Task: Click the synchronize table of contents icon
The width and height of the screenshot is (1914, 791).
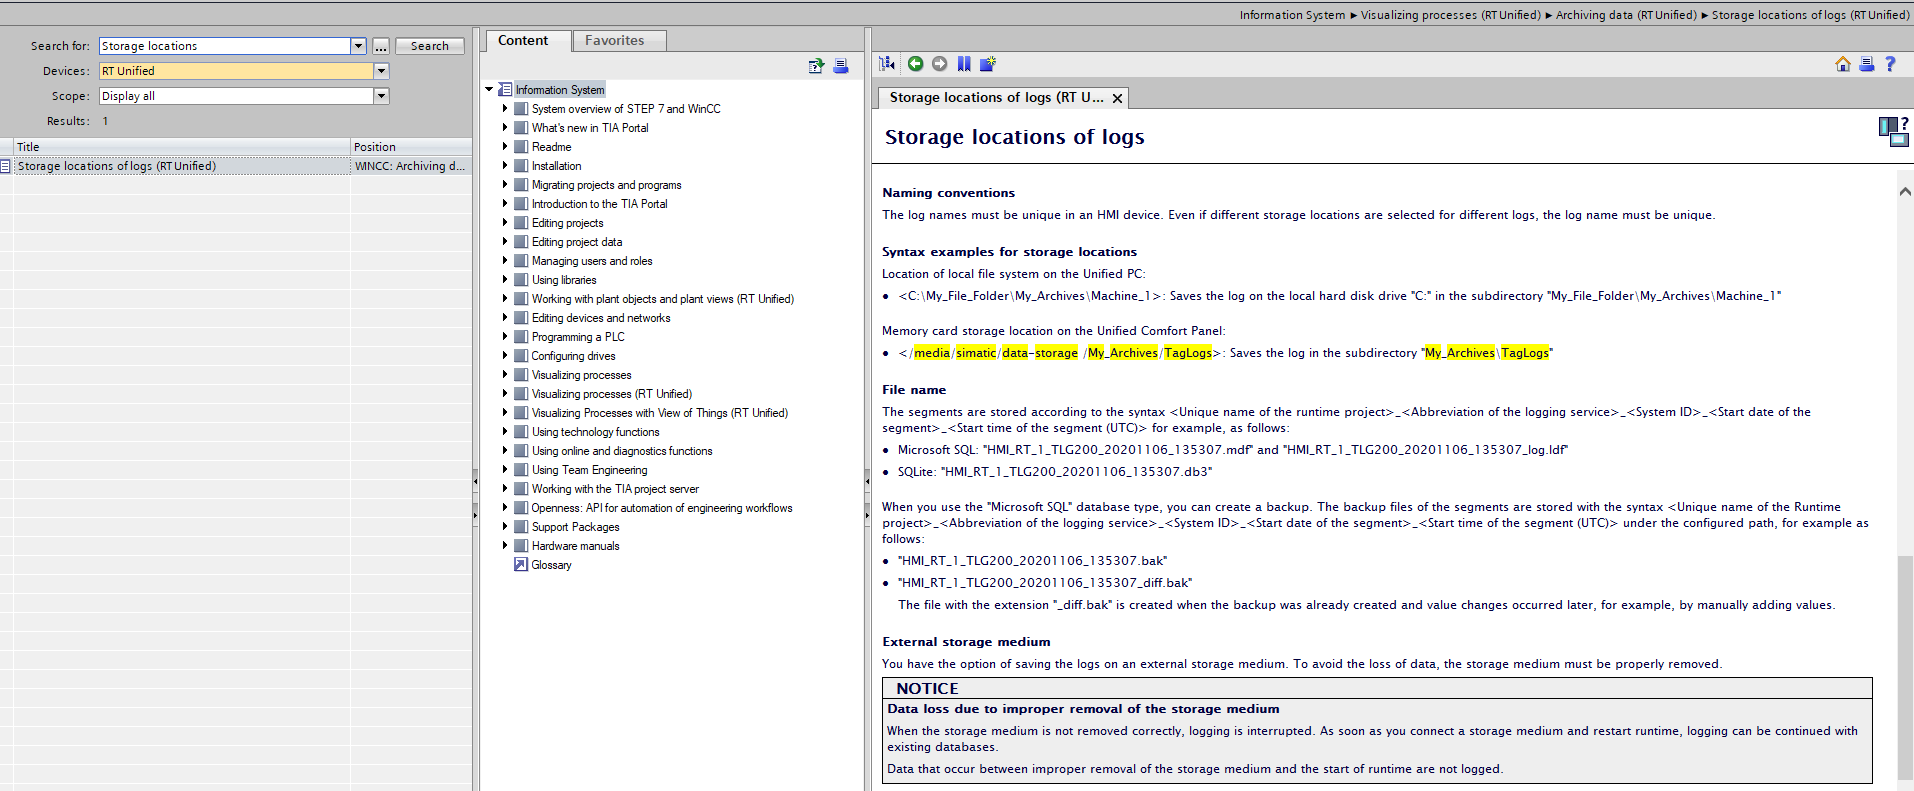Action: 887,64
